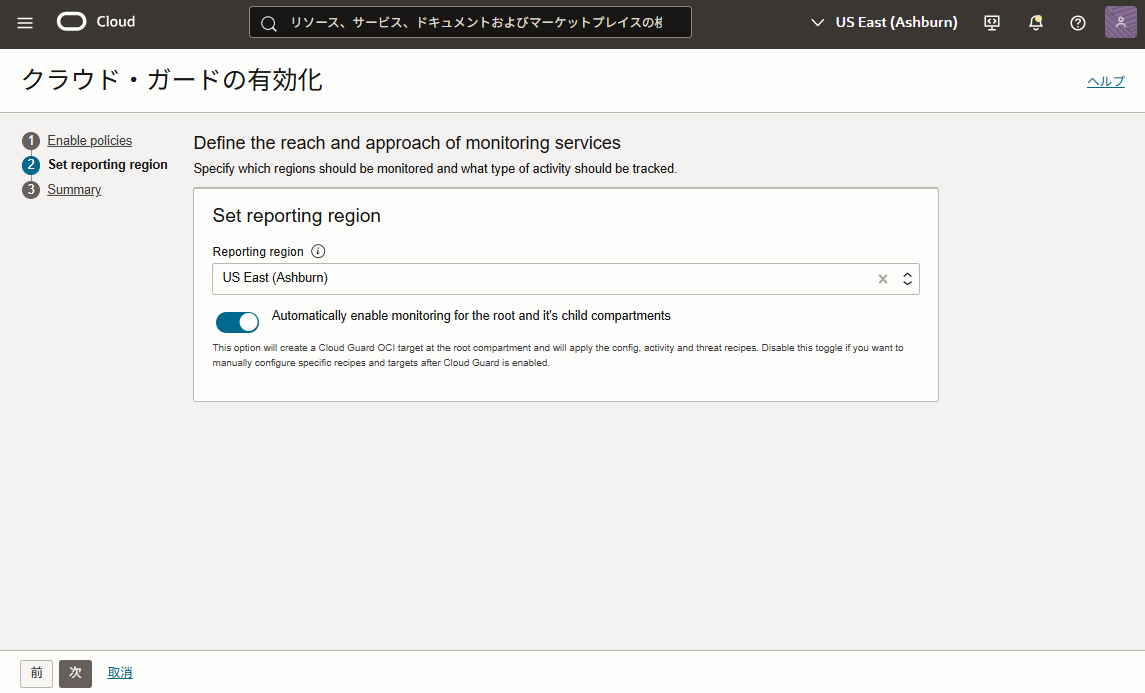Image resolution: width=1145 pixels, height=693 pixels.
Task: Open the notifications bell
Action: (1036, 23)
